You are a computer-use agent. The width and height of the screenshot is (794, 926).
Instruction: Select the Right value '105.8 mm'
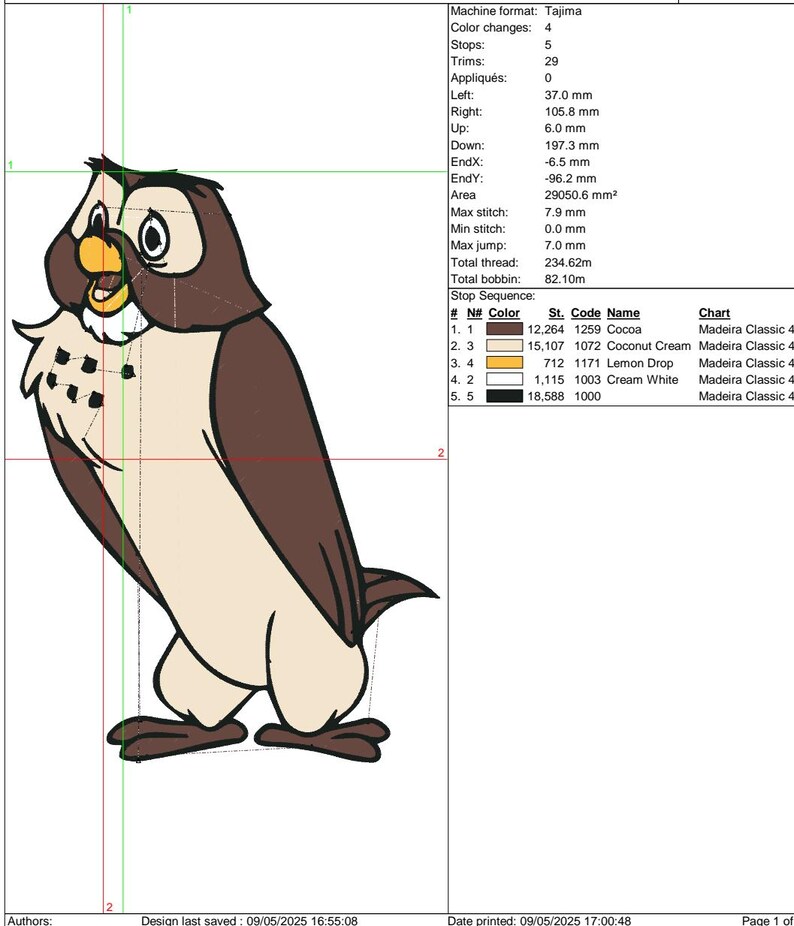[x=572, y=111]
